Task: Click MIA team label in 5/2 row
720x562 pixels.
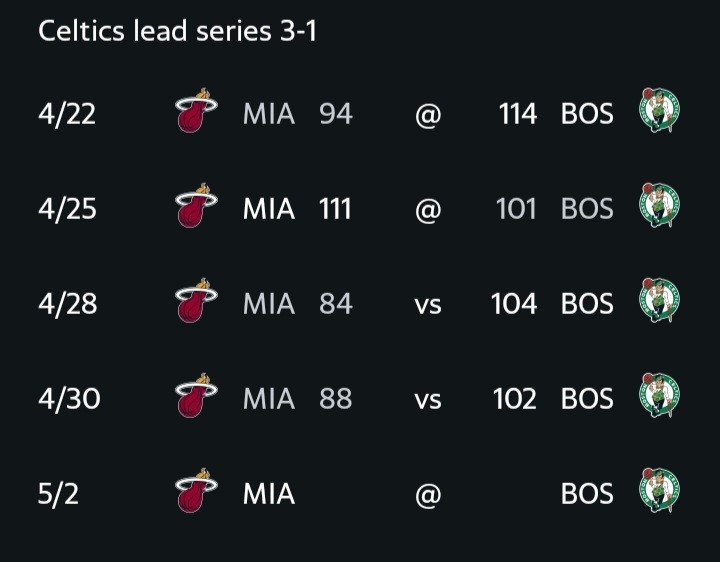Action: point(269,494)
